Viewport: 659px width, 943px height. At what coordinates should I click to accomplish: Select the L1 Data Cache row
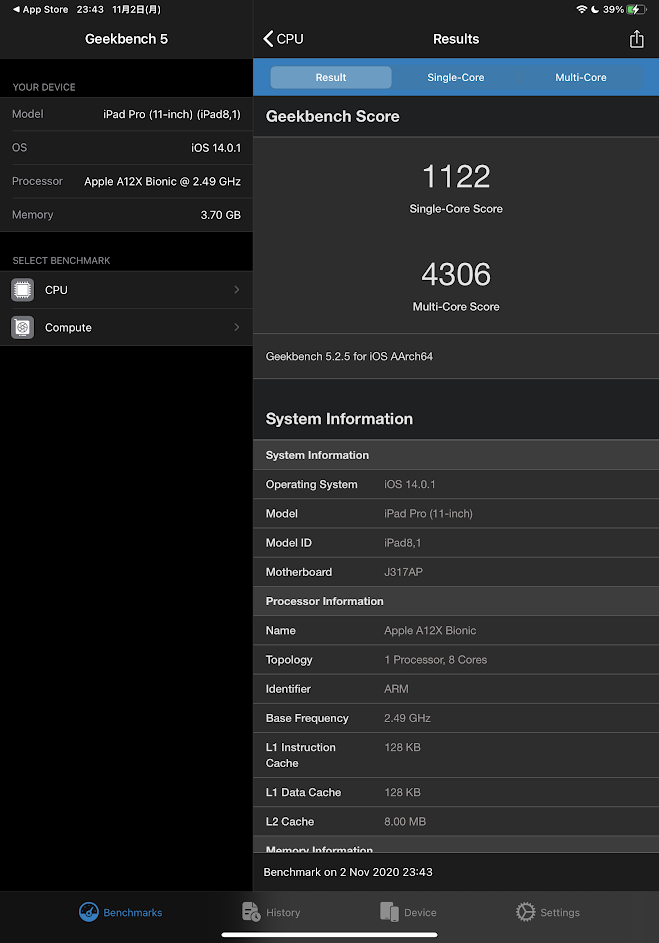point(456,792)
